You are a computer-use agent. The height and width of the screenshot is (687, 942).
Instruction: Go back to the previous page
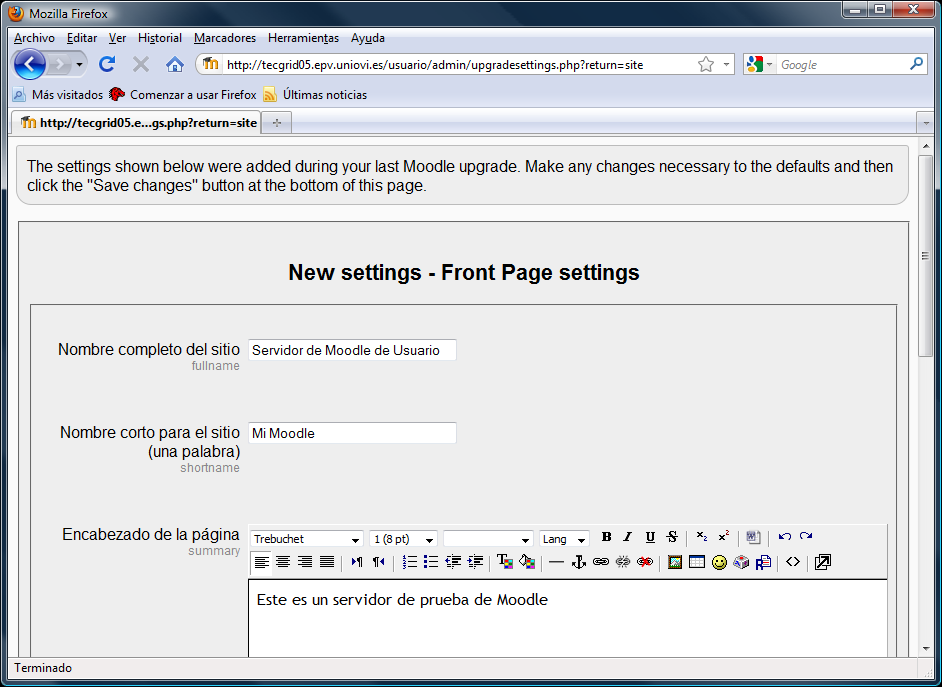[x=29, y=64]
